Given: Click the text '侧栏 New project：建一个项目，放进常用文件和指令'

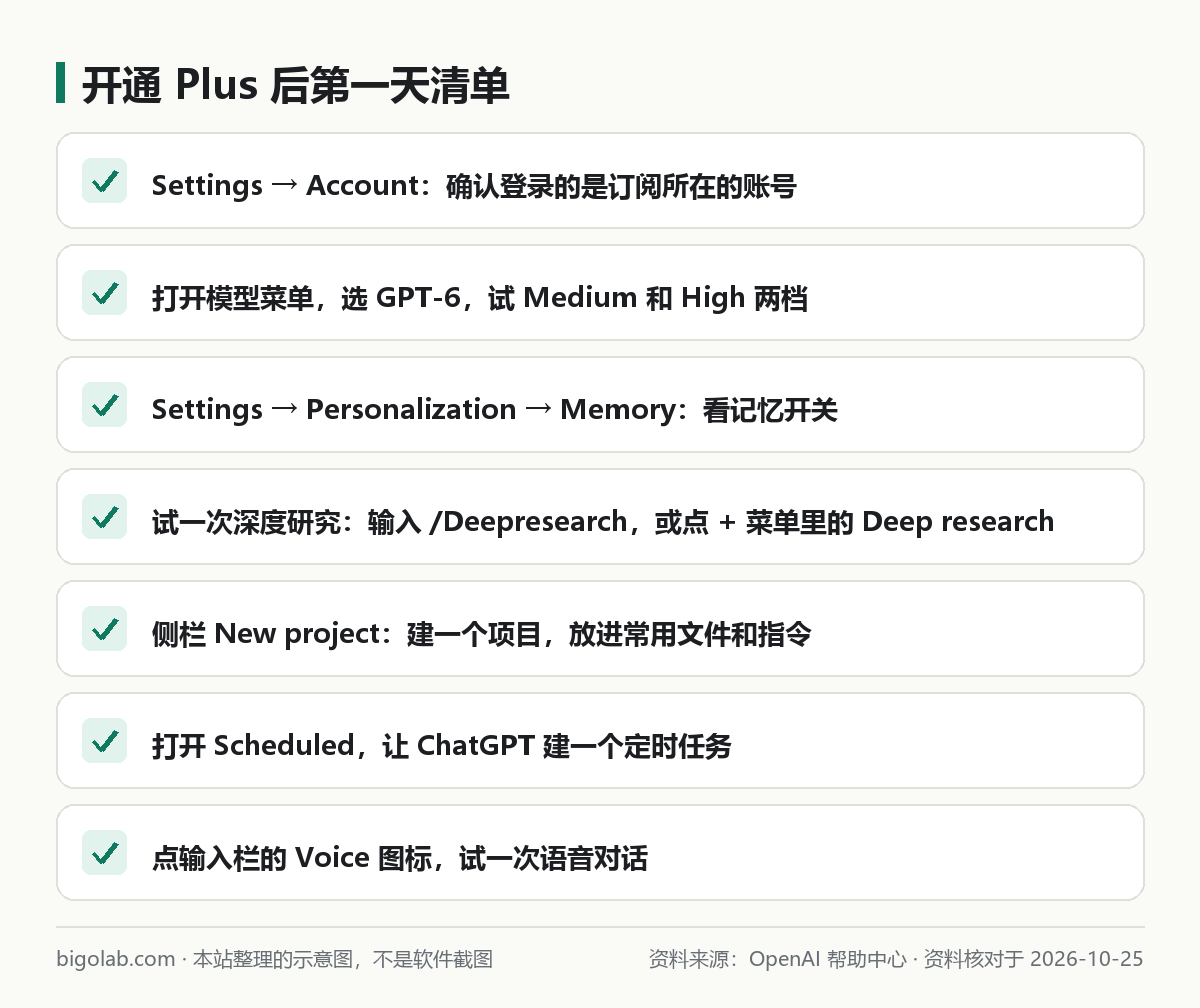Looking at the screenshot, I should click(x=481, y=634).
